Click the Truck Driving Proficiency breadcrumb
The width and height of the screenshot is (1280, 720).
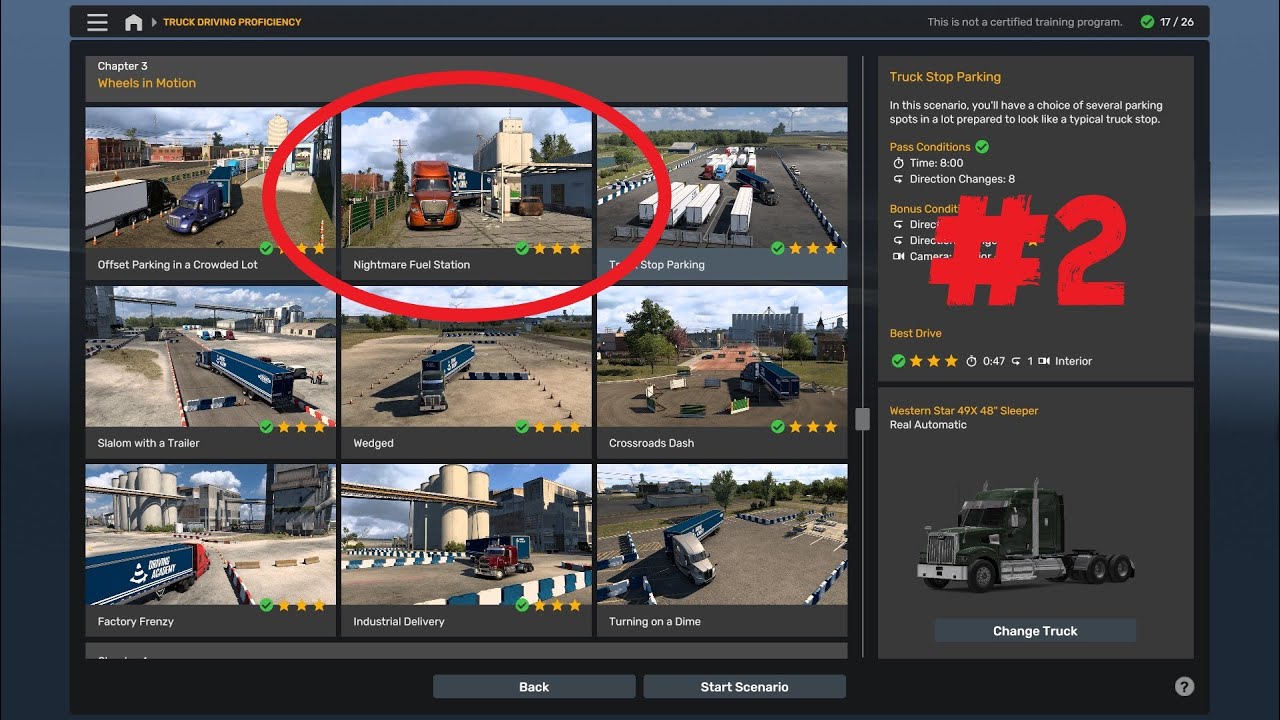(232, 22)
